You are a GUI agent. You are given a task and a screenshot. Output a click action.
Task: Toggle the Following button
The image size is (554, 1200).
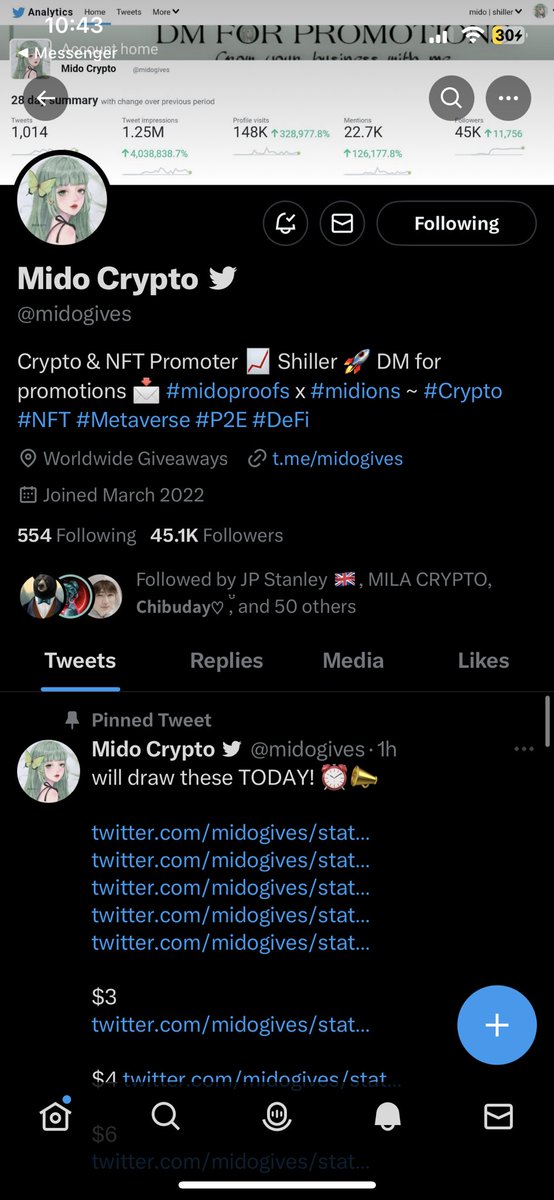[x=456, y=223]
